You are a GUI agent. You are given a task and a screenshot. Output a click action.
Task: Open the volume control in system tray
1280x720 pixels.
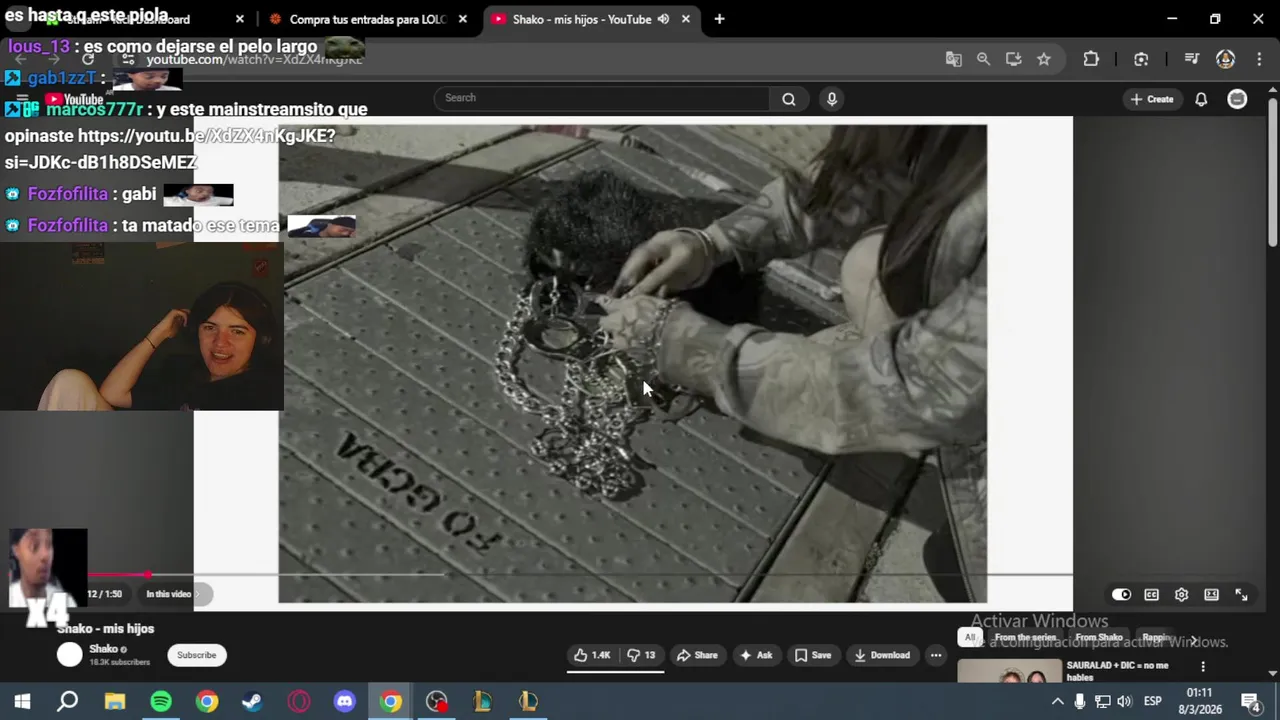(1124, 701)
